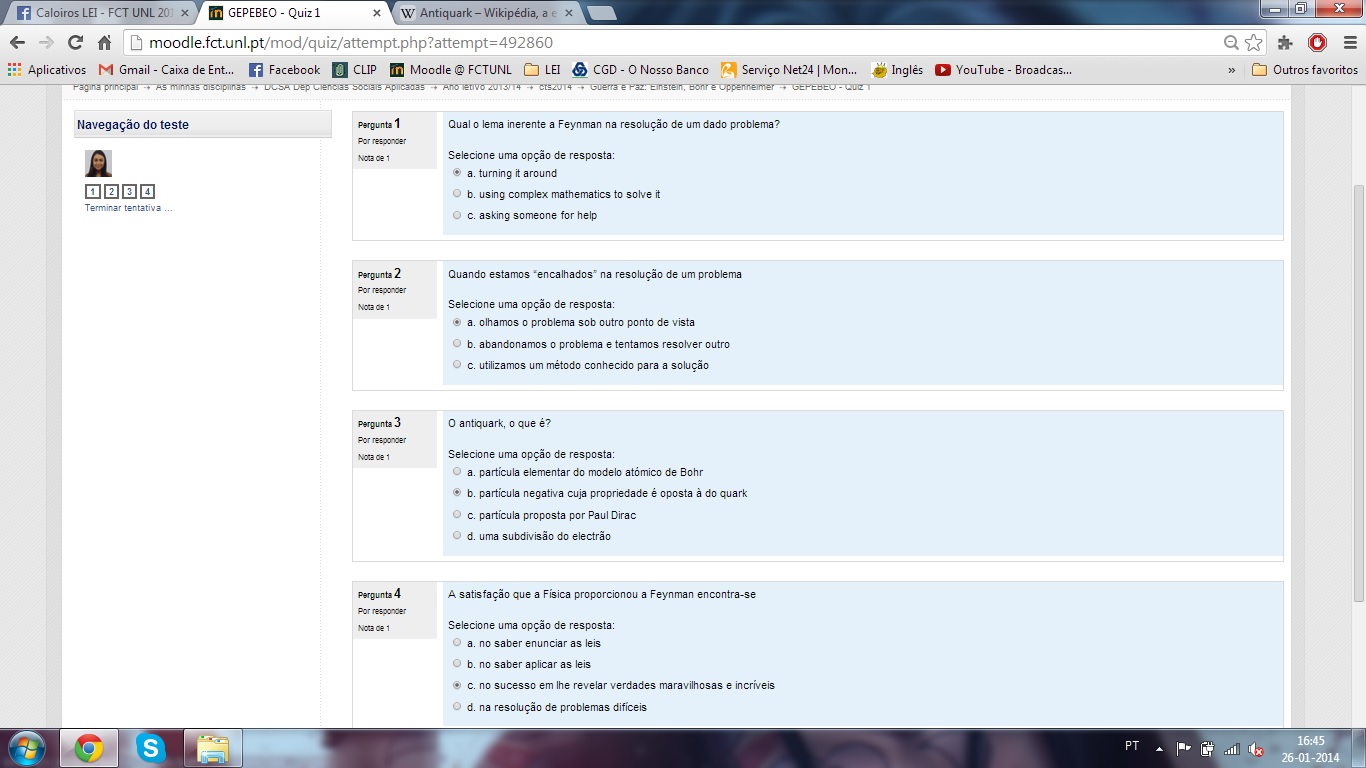Expand hidden bookmarks overflow chevron
This screenshot has height=768, width=1366.
(x=1231, y=70)
